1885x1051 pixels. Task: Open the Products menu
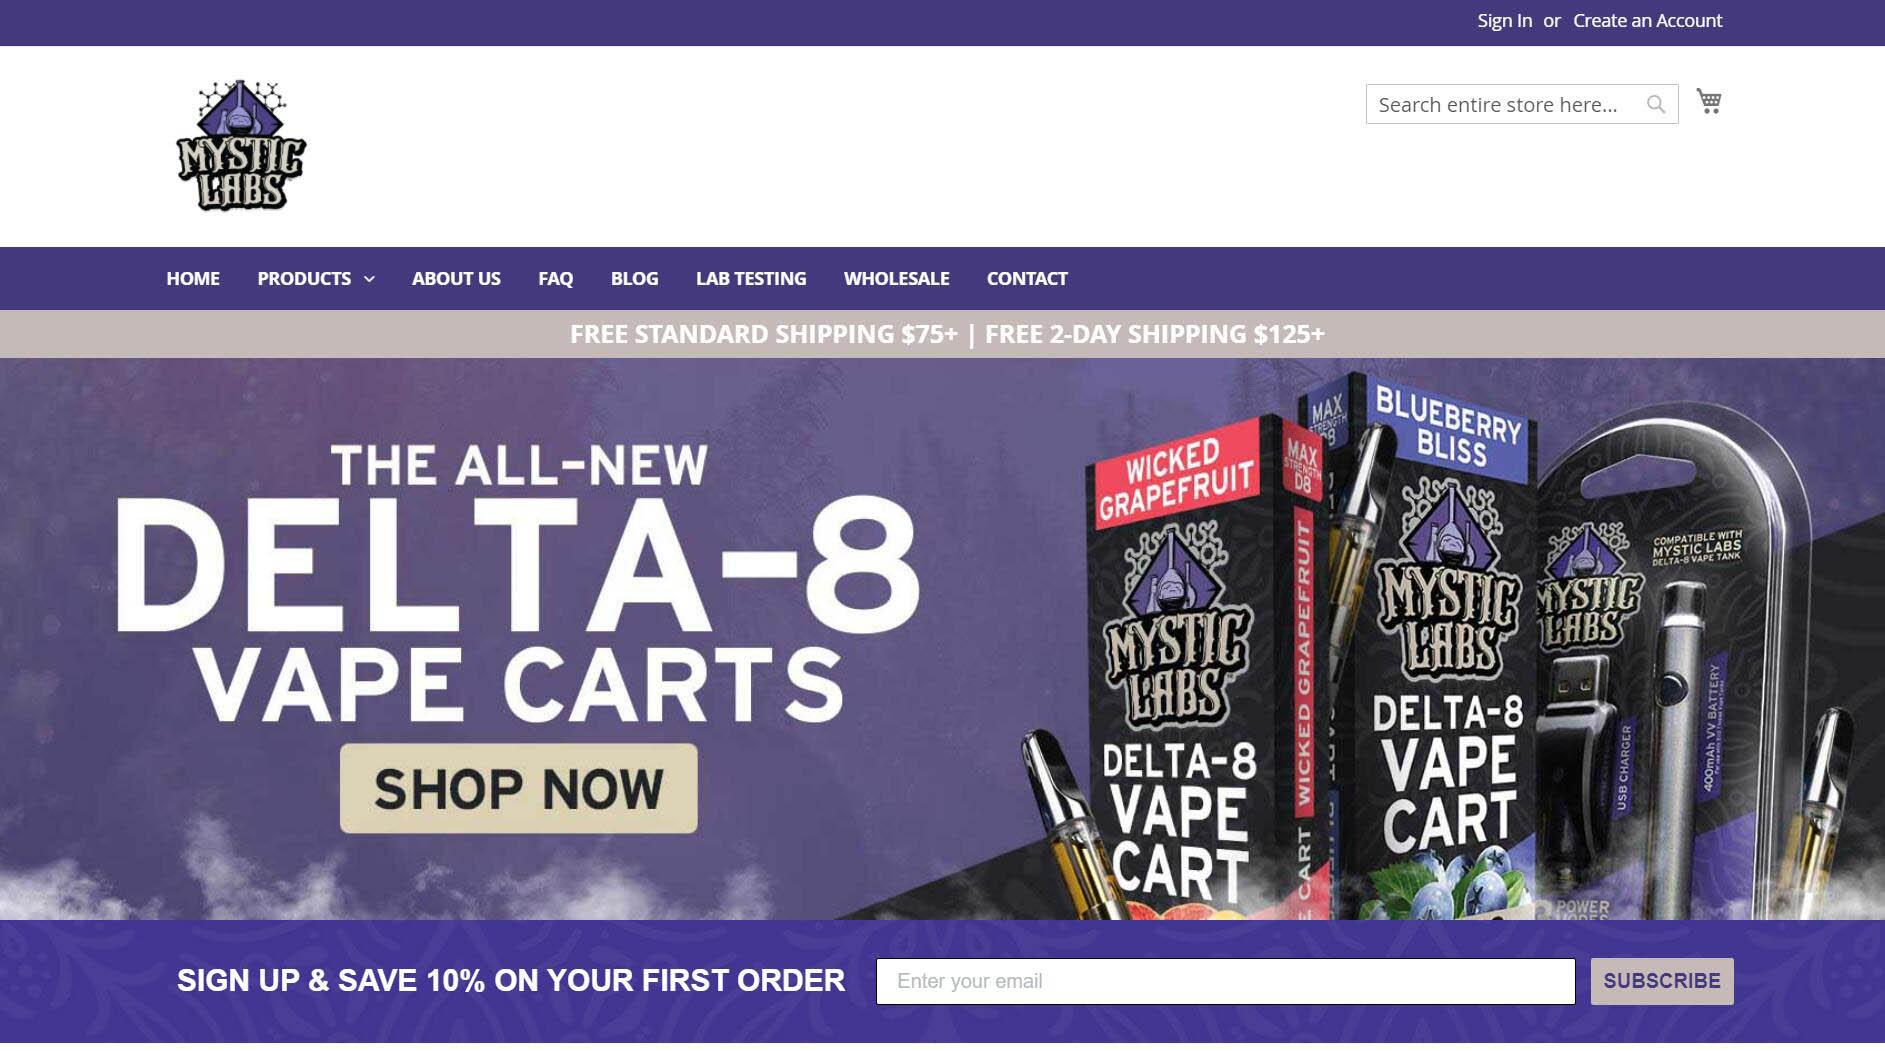304,279
